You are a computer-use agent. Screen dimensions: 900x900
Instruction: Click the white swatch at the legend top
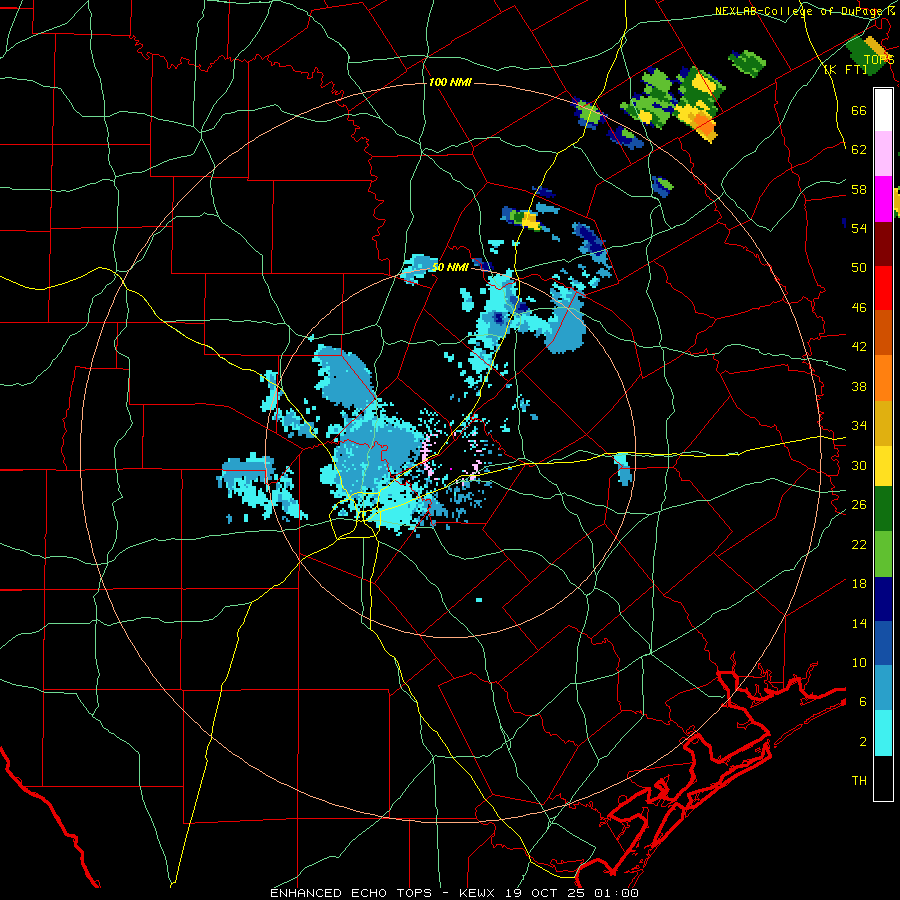pyautogui.click(x=883, y=110)
